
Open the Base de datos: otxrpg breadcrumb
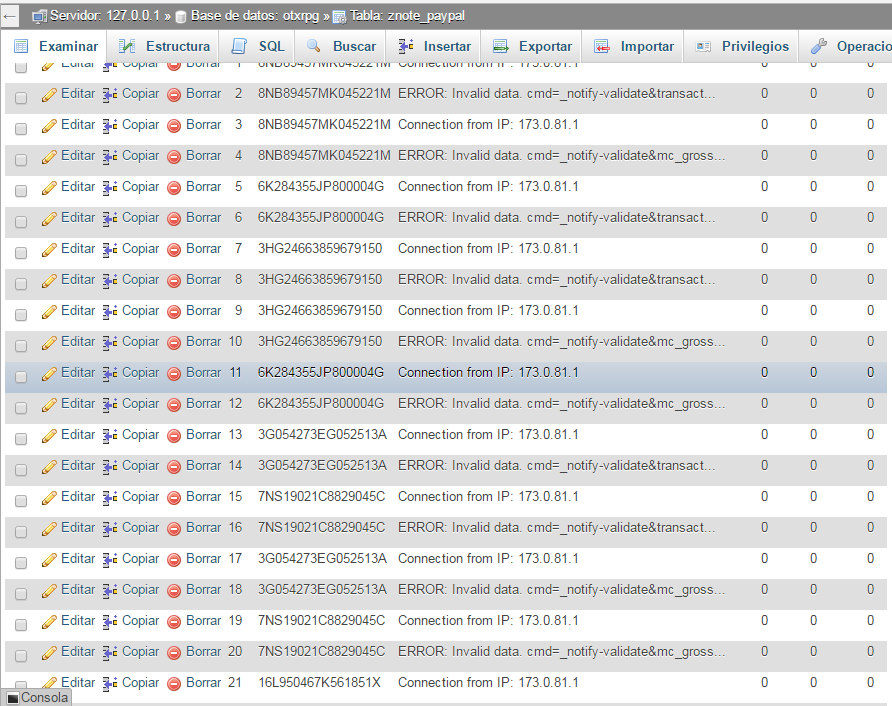[x=255, y=16]
